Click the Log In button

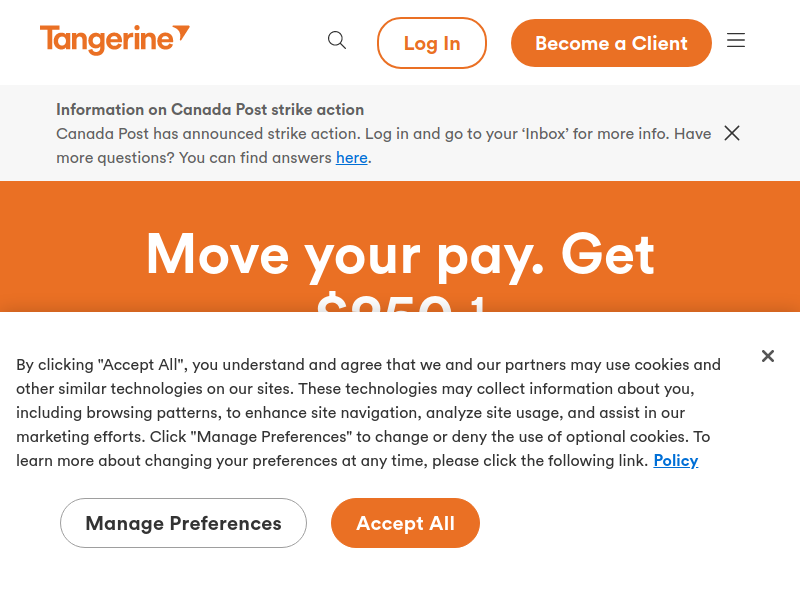tap(432, 43)
